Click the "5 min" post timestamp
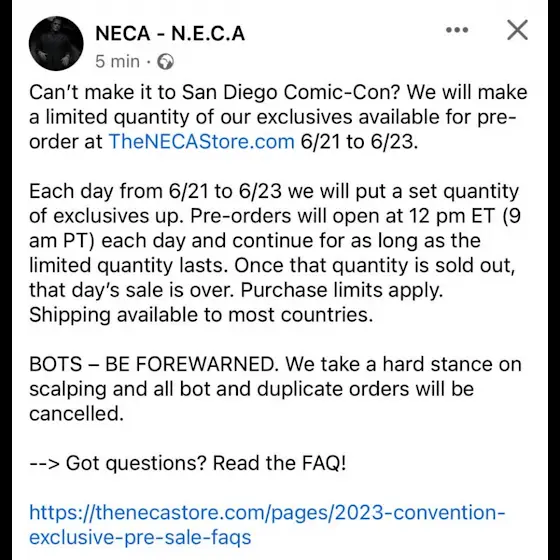This screenshot has height=560, width=560. (x=117, y=62)
